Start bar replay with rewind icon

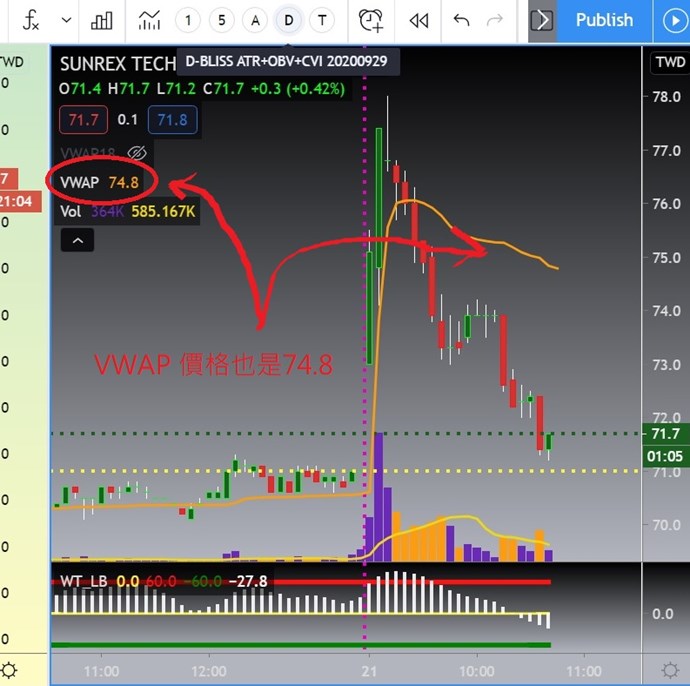418,20
